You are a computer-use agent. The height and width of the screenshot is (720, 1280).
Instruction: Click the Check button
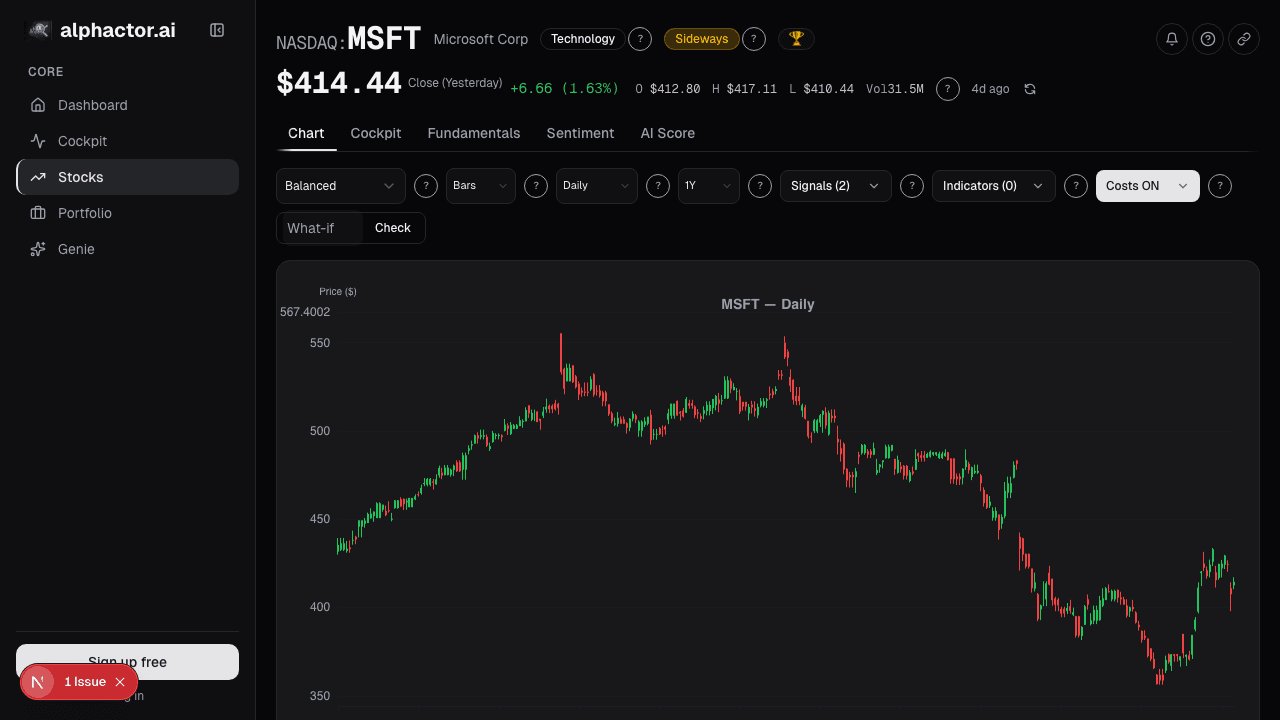[393, 228]
